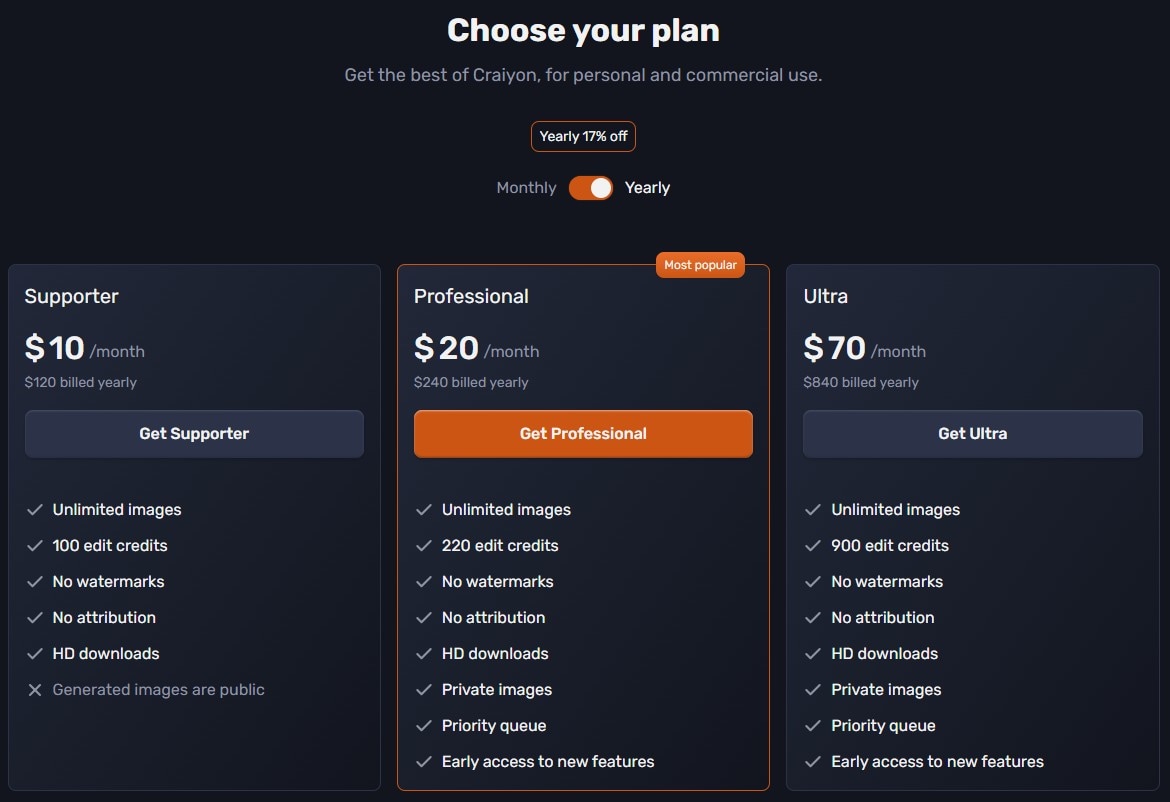The image size is (1170, 802).
Task: Click Get Professional button
Action: (x=583, y=433)
